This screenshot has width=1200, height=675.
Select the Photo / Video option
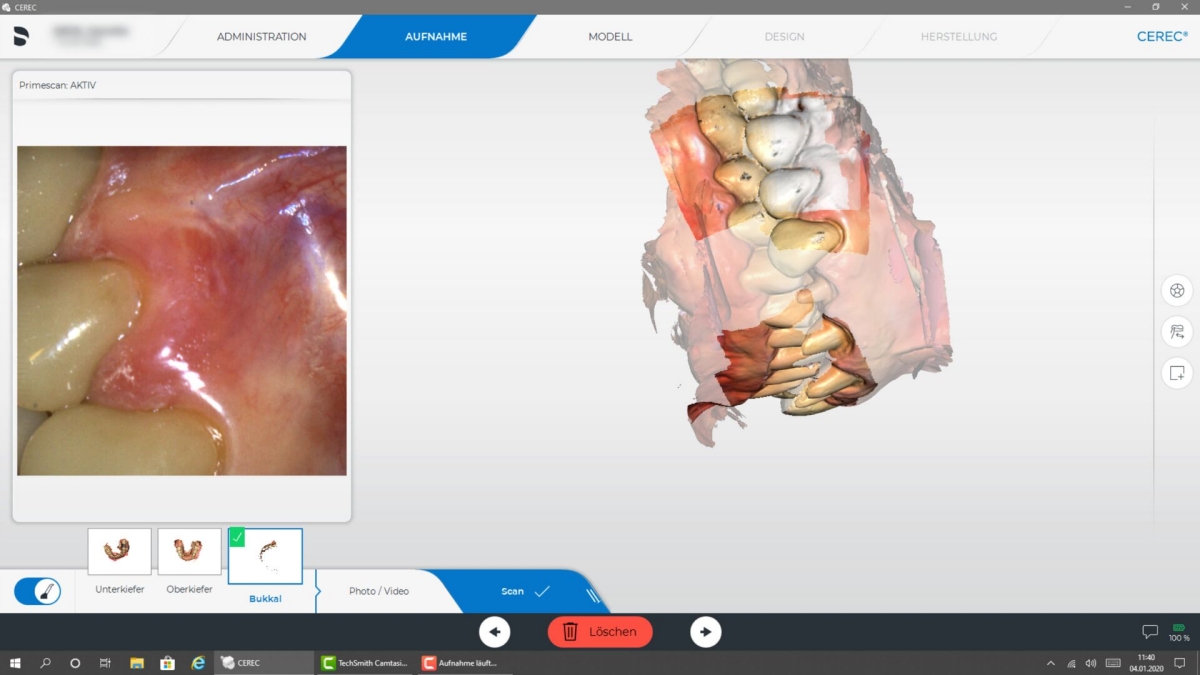[x=379, y=591]
